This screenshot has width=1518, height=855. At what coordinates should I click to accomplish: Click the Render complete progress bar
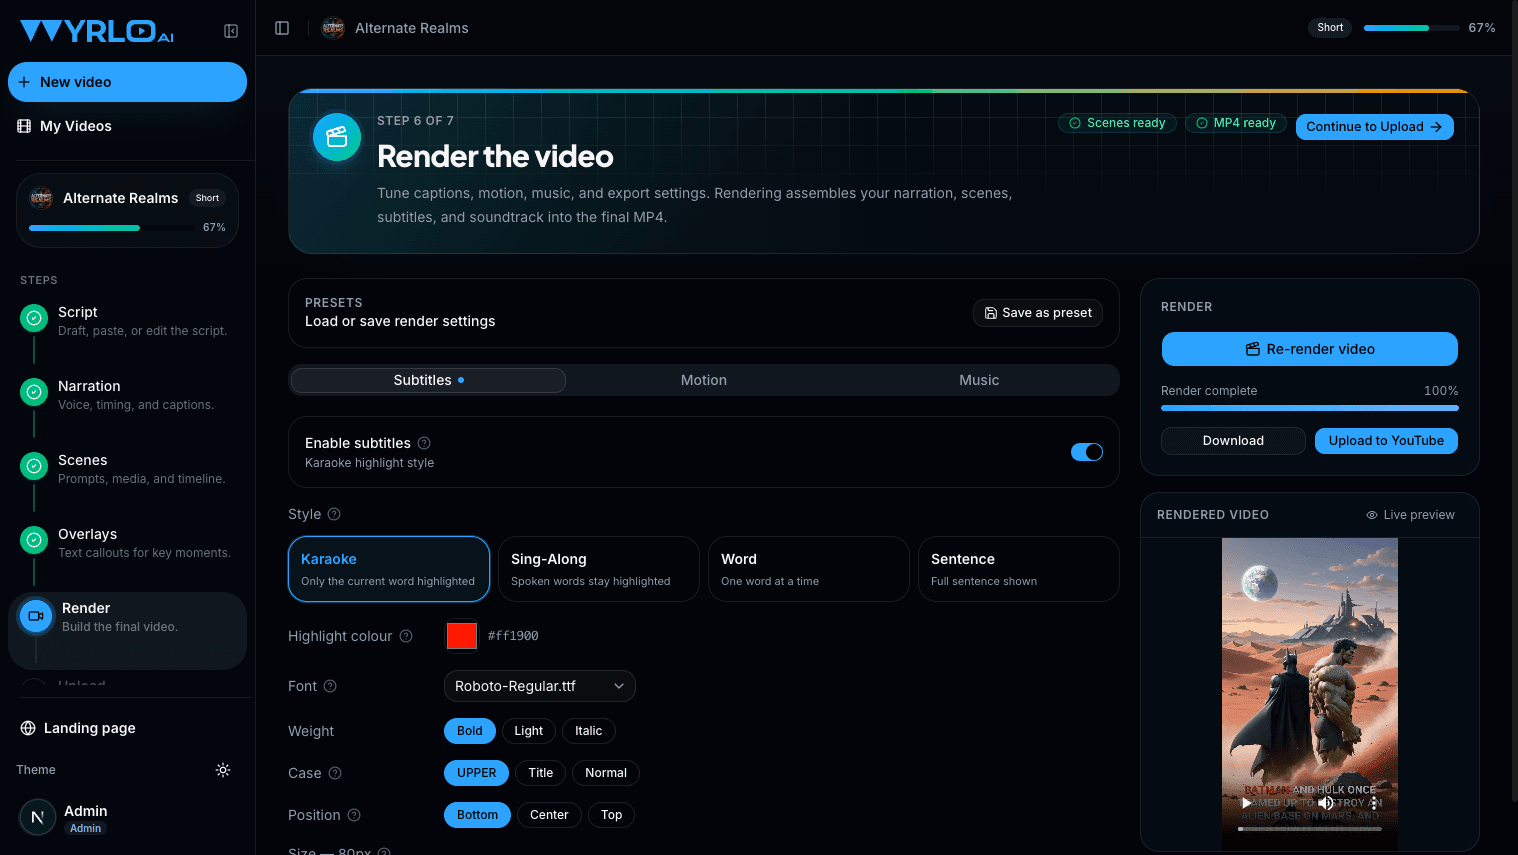pos(1310,408)
